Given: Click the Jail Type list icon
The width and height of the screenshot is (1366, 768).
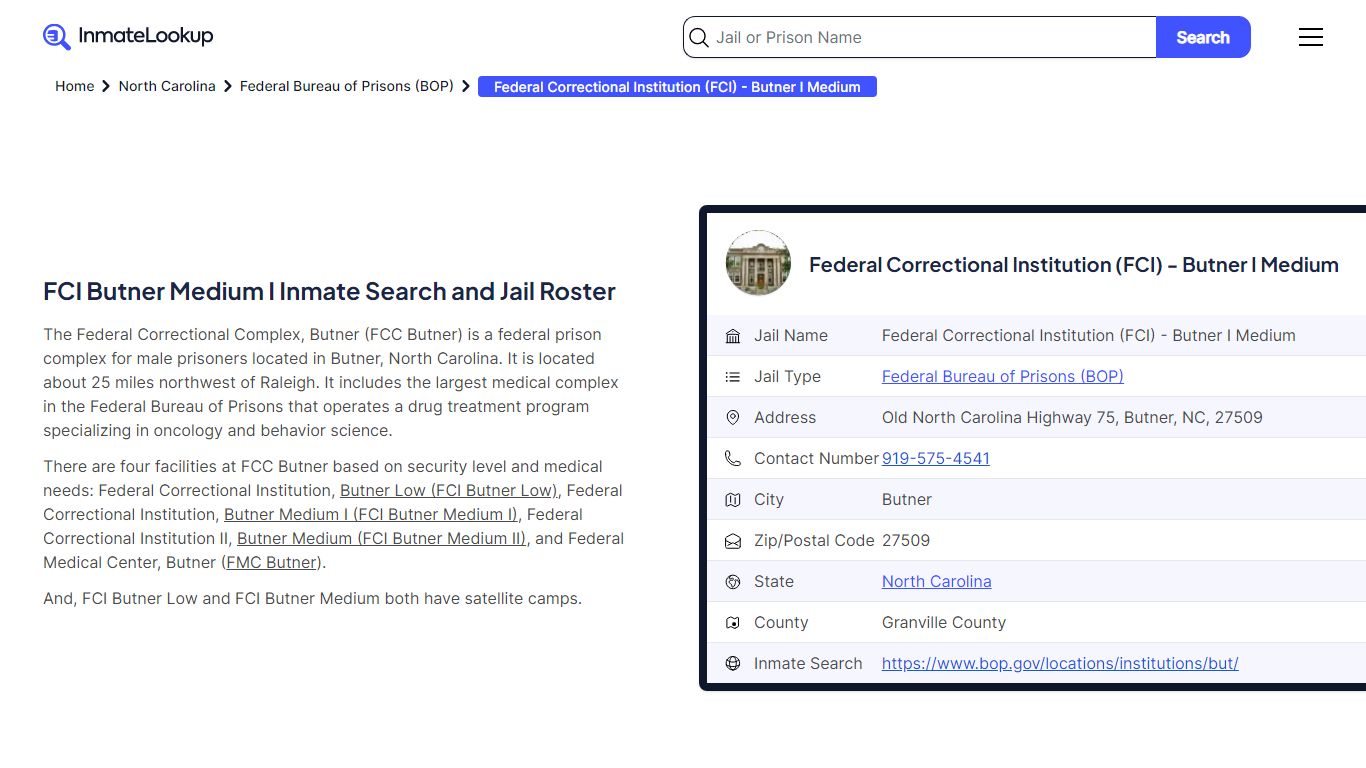Looking at the screenshot, I should coord(733,377).
